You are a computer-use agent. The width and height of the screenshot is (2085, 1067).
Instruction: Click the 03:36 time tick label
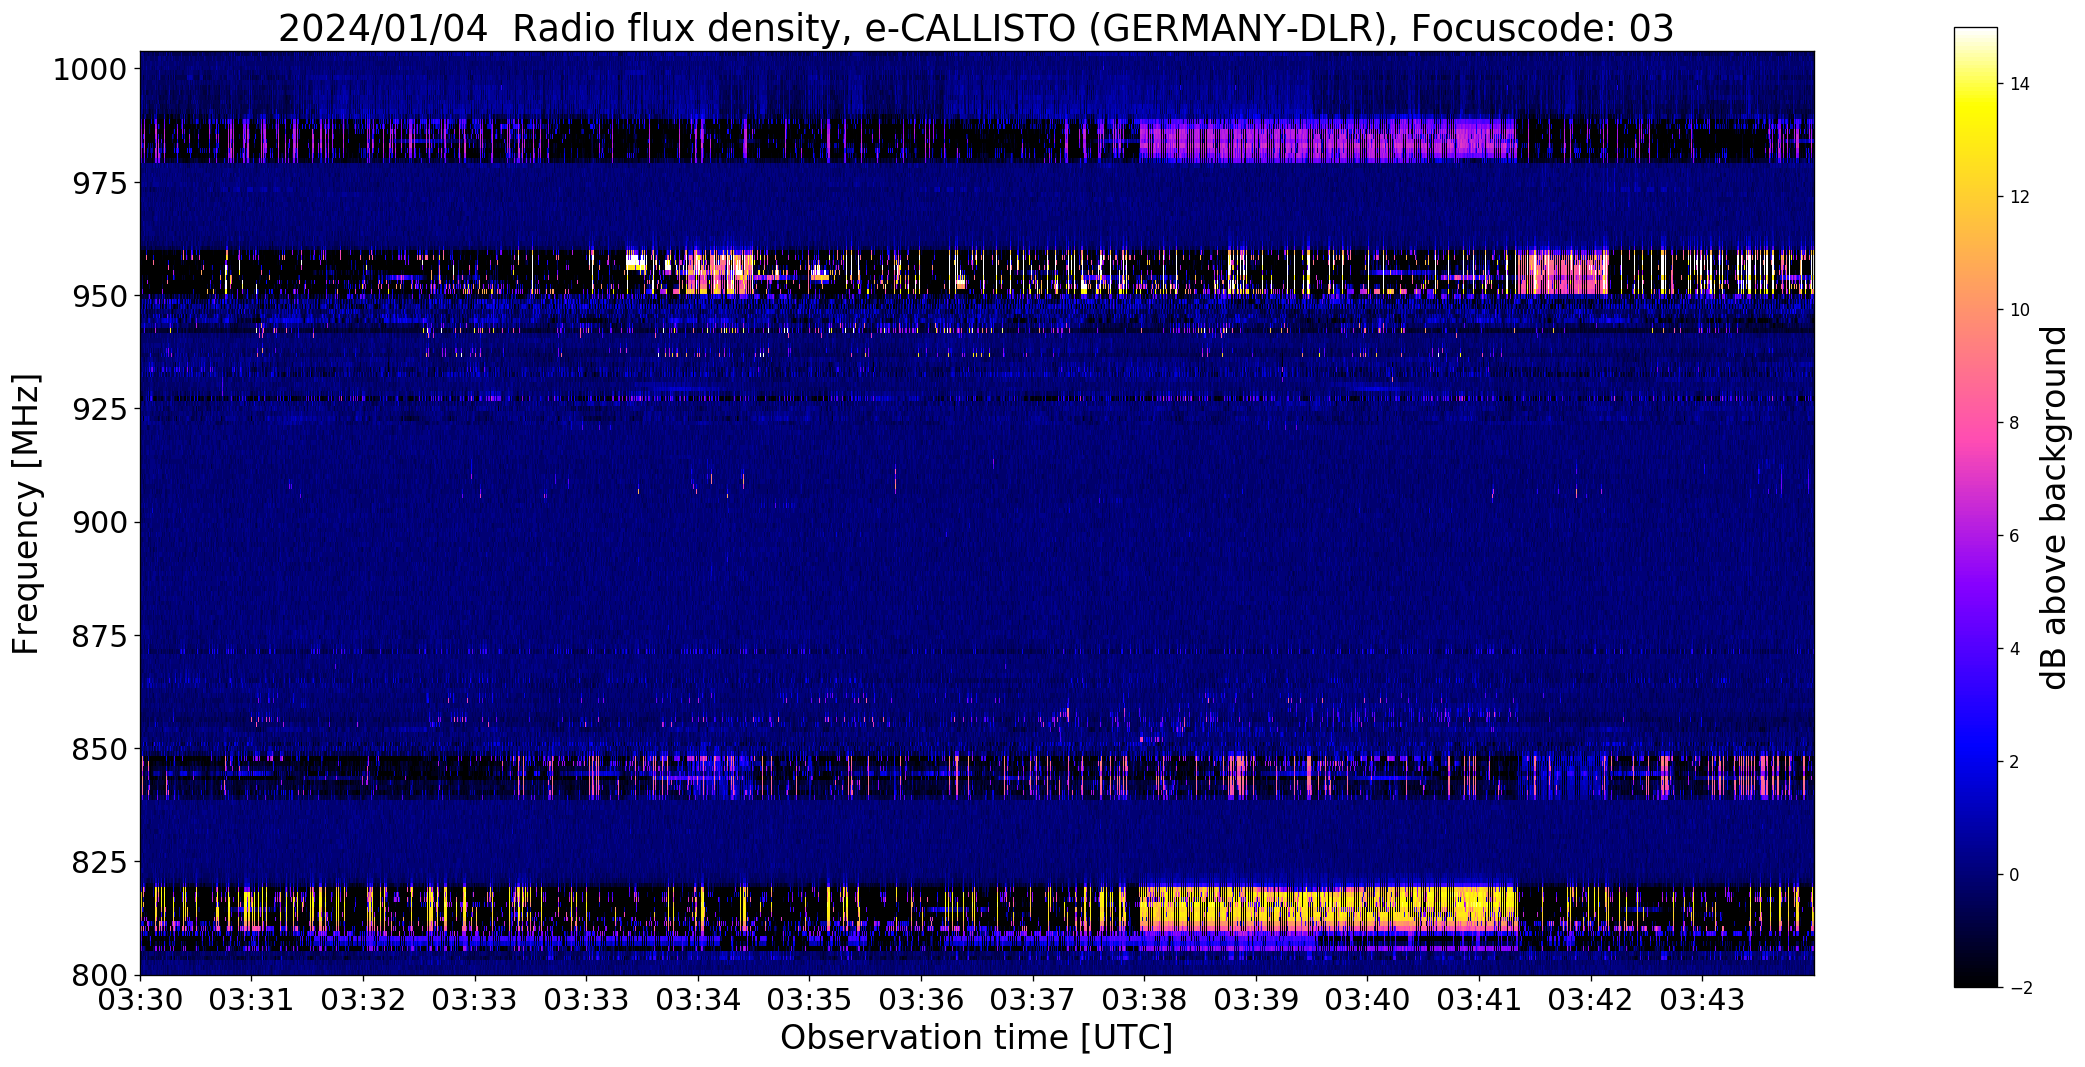[x=921, y=999]
